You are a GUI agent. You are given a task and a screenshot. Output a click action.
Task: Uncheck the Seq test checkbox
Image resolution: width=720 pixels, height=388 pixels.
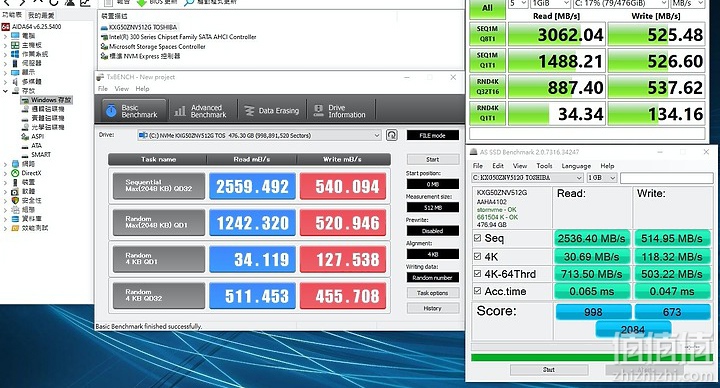pyautogui.click(x=478, y=238)
